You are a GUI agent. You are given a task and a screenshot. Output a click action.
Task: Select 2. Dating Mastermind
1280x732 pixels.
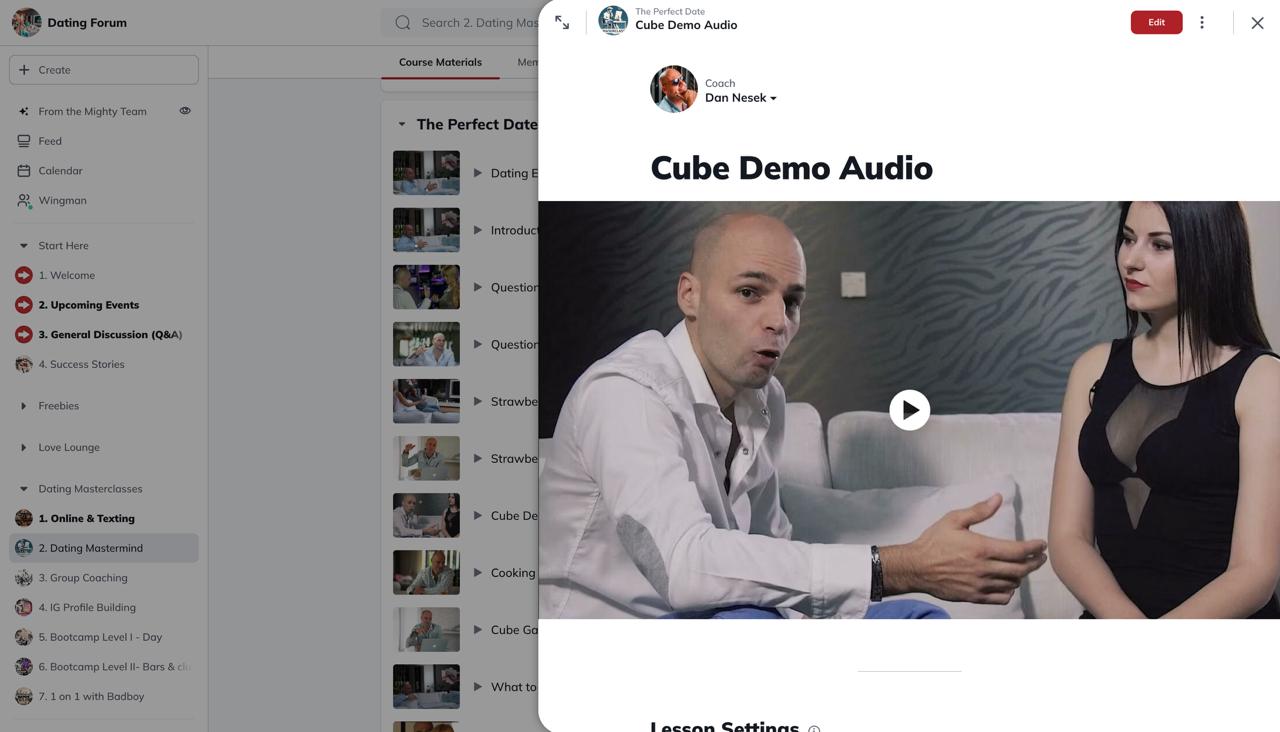tap(104, 548)
